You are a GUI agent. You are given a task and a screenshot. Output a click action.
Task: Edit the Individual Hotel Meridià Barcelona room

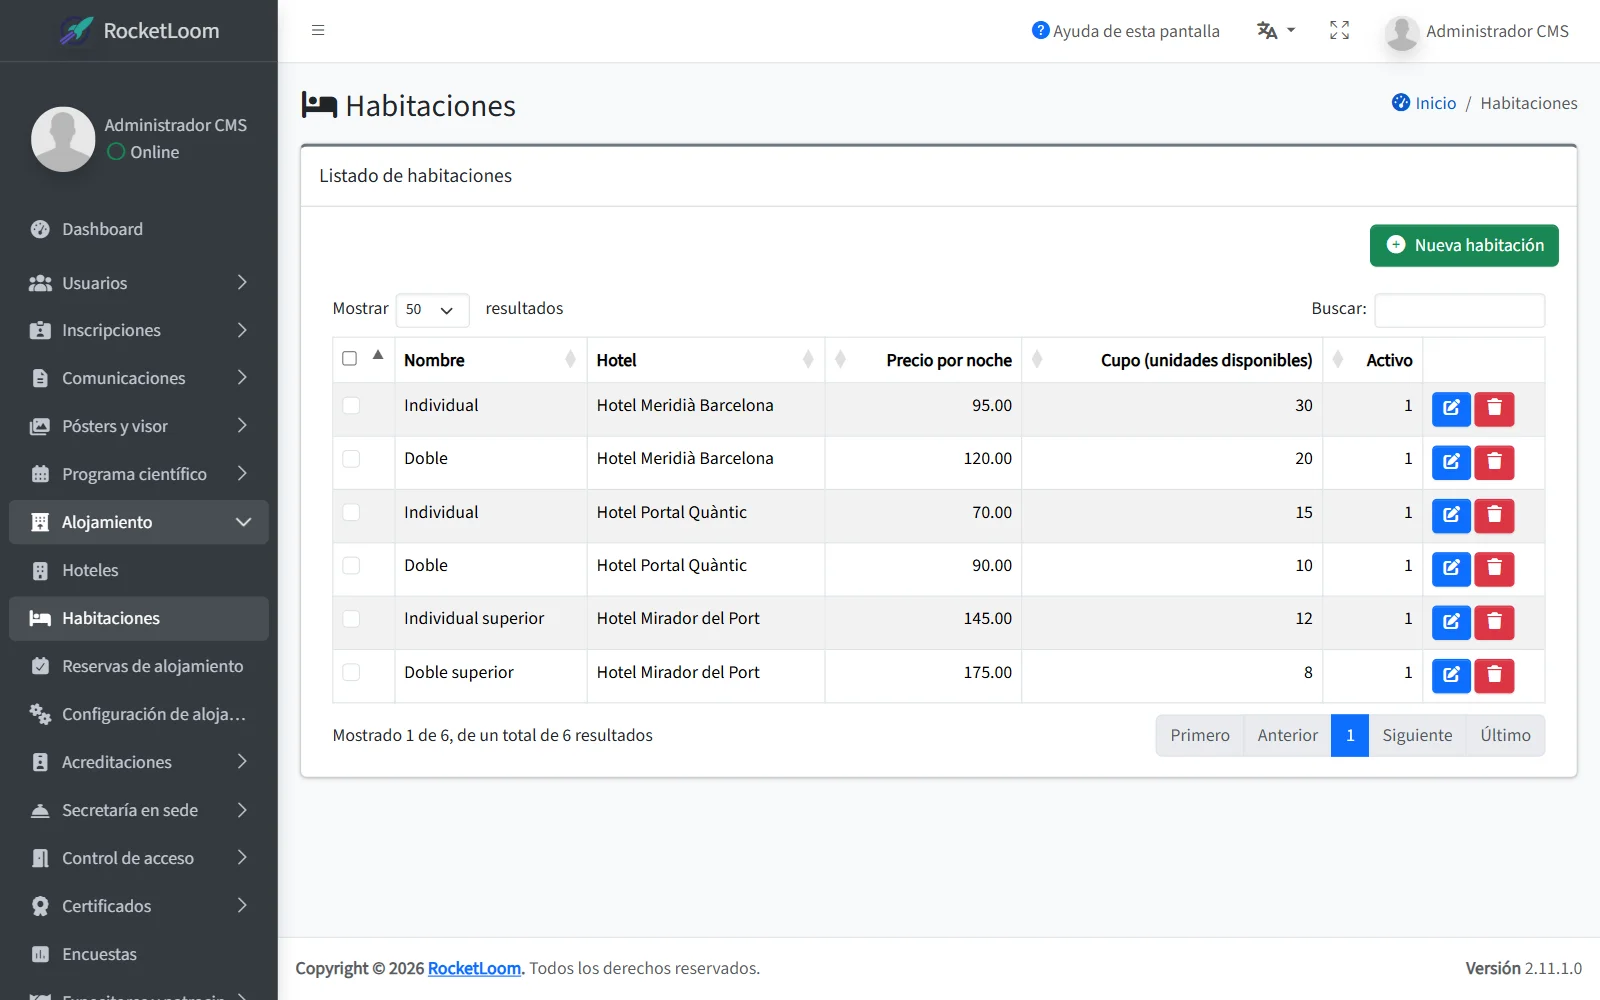tap(1451, 408)
